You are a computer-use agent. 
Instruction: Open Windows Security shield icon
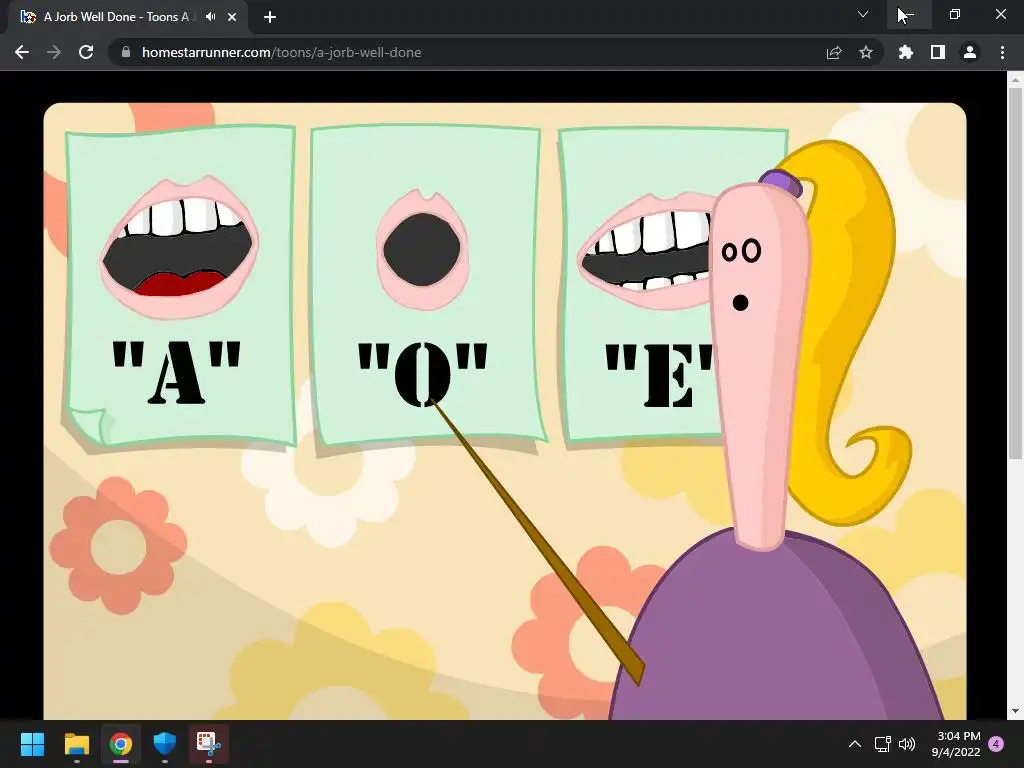point(165,744)
